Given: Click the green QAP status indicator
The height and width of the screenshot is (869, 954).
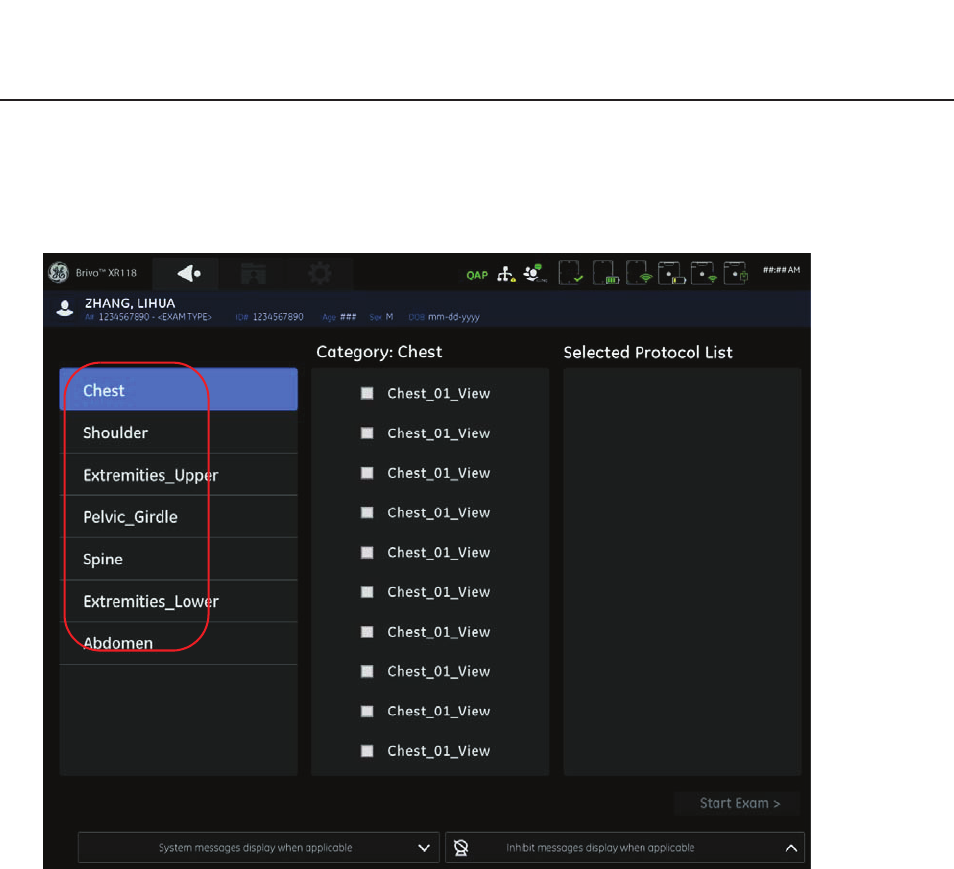Looking at the screenshot, I should click(x=477, y=275).
